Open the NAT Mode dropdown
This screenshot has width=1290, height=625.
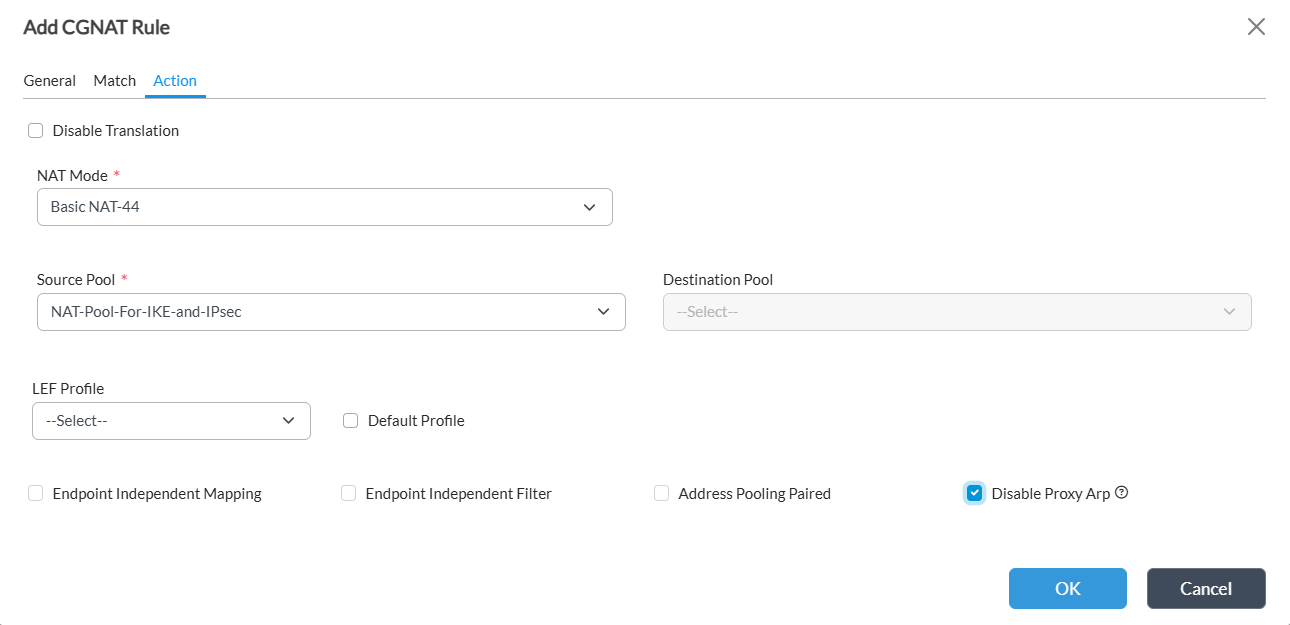(324, 207)
